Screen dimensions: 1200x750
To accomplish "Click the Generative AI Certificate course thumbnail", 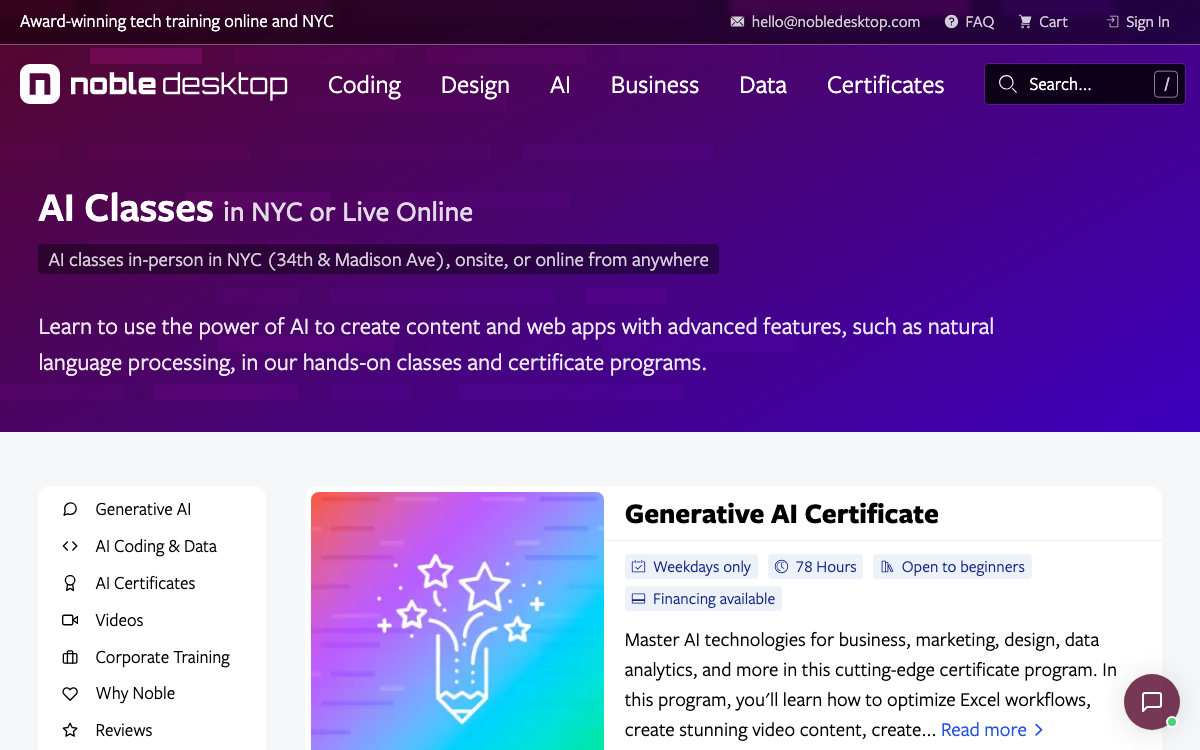I will click(457, 621).
